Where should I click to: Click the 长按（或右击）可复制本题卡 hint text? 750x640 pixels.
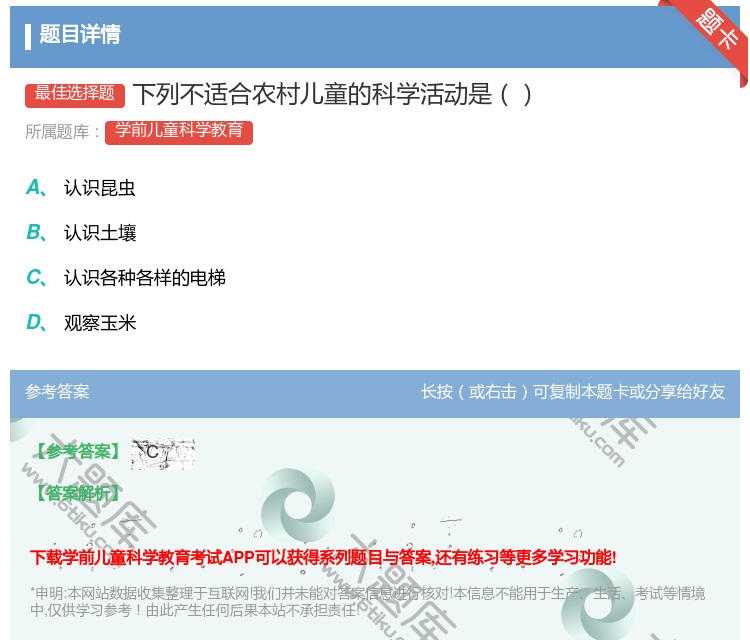tap(573, 392)
